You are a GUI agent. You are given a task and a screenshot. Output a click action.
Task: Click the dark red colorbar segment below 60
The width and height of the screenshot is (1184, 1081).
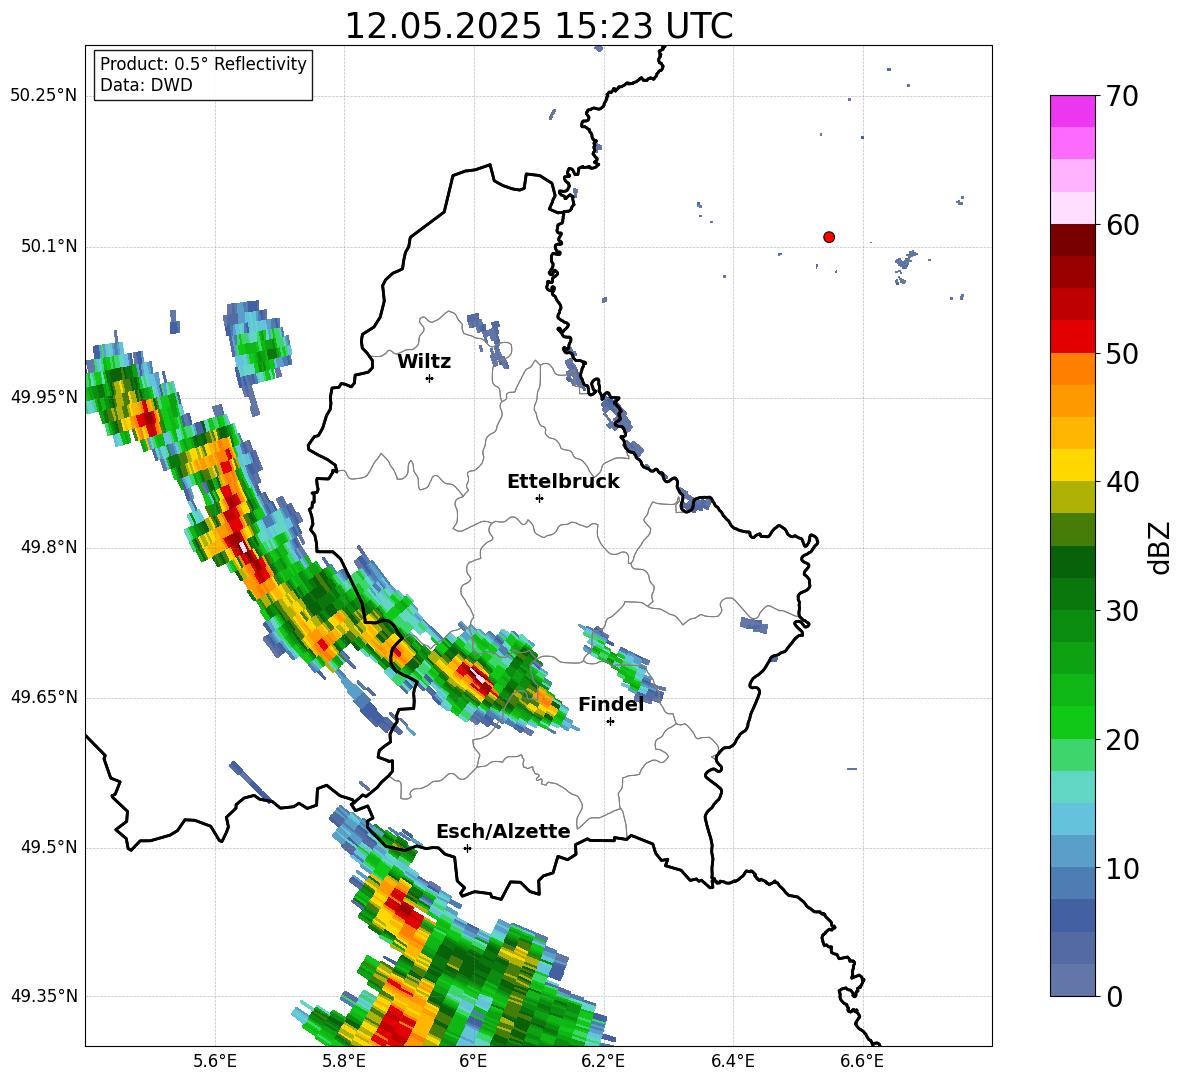tap(1072, 240)
